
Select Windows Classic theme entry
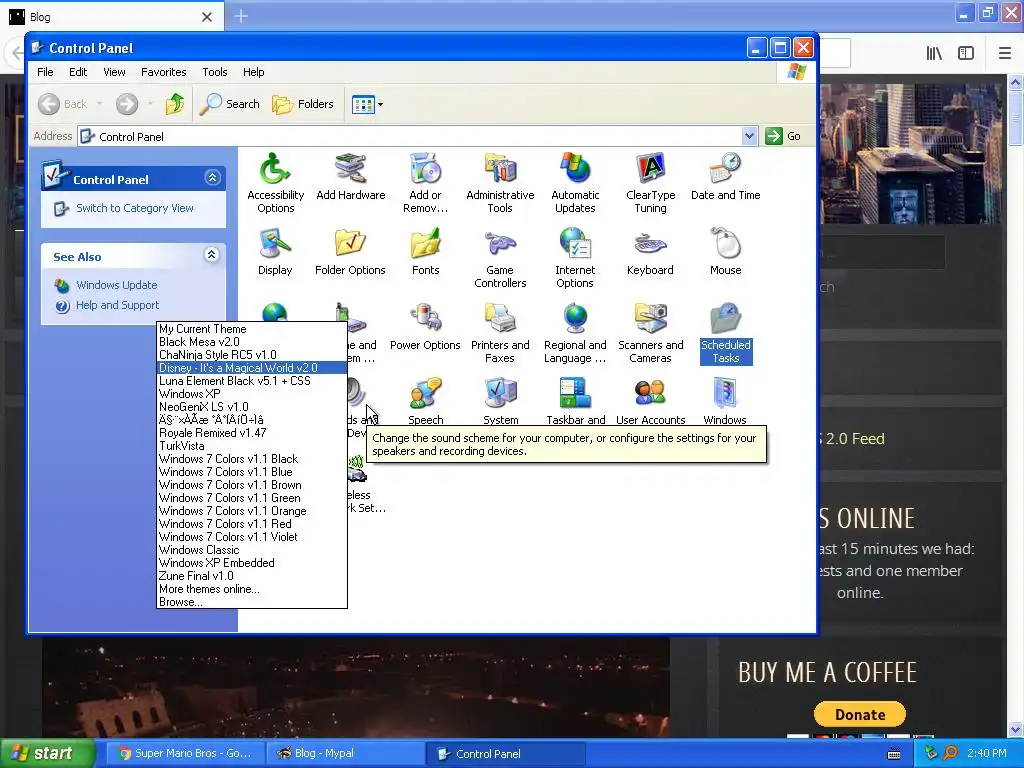[251, 550]
